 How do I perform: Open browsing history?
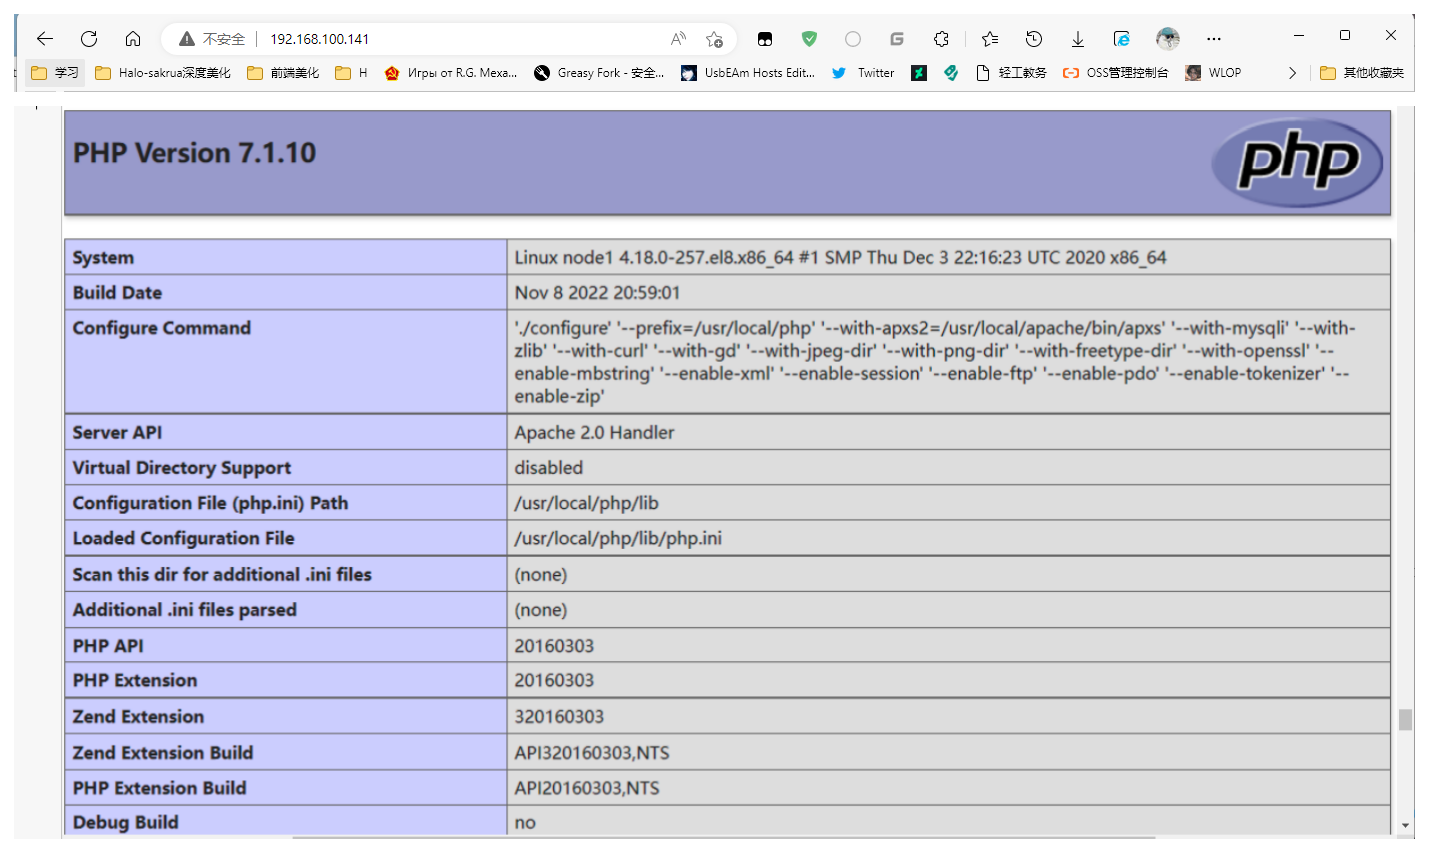(x=1034, y=39)
